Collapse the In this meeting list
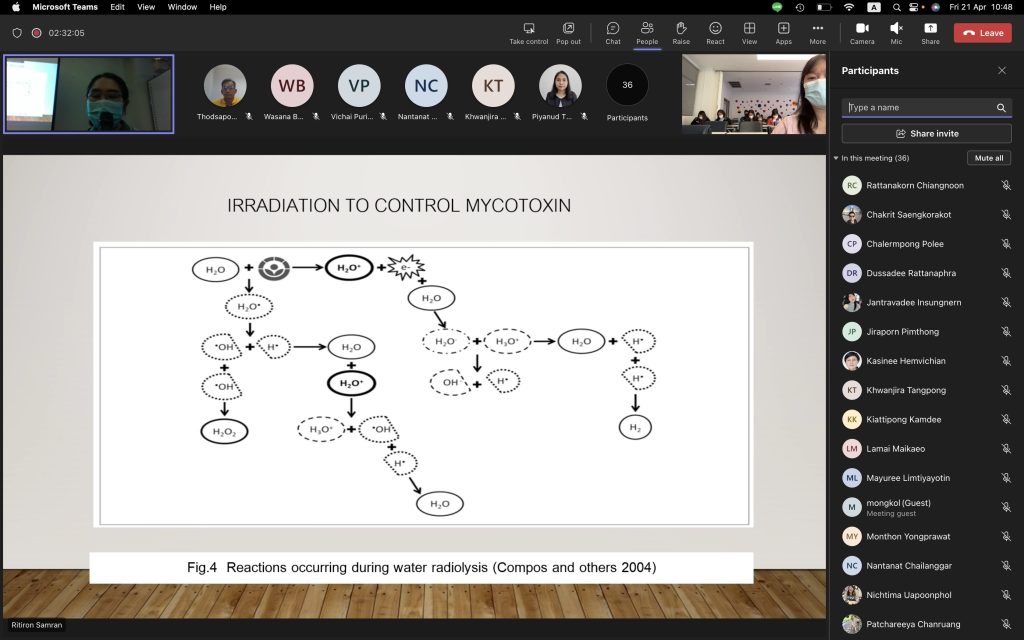Viewport: 1024px width, 640px height. pos(836,158)
